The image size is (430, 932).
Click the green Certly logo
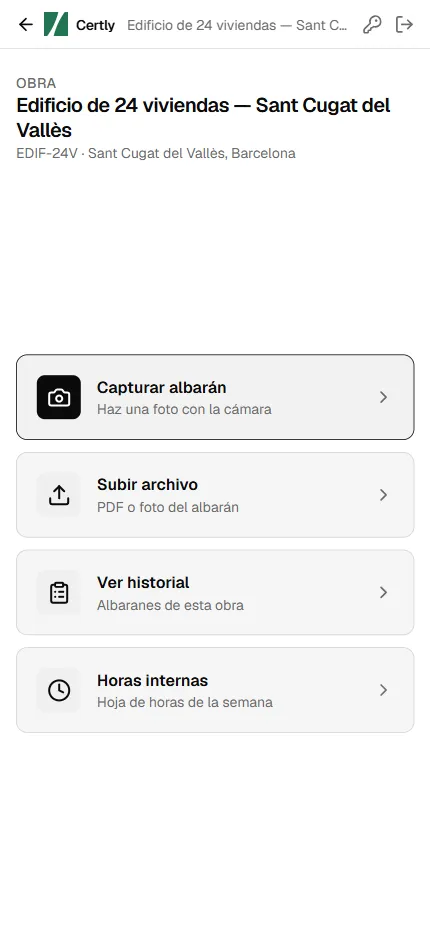pos(56,24)
